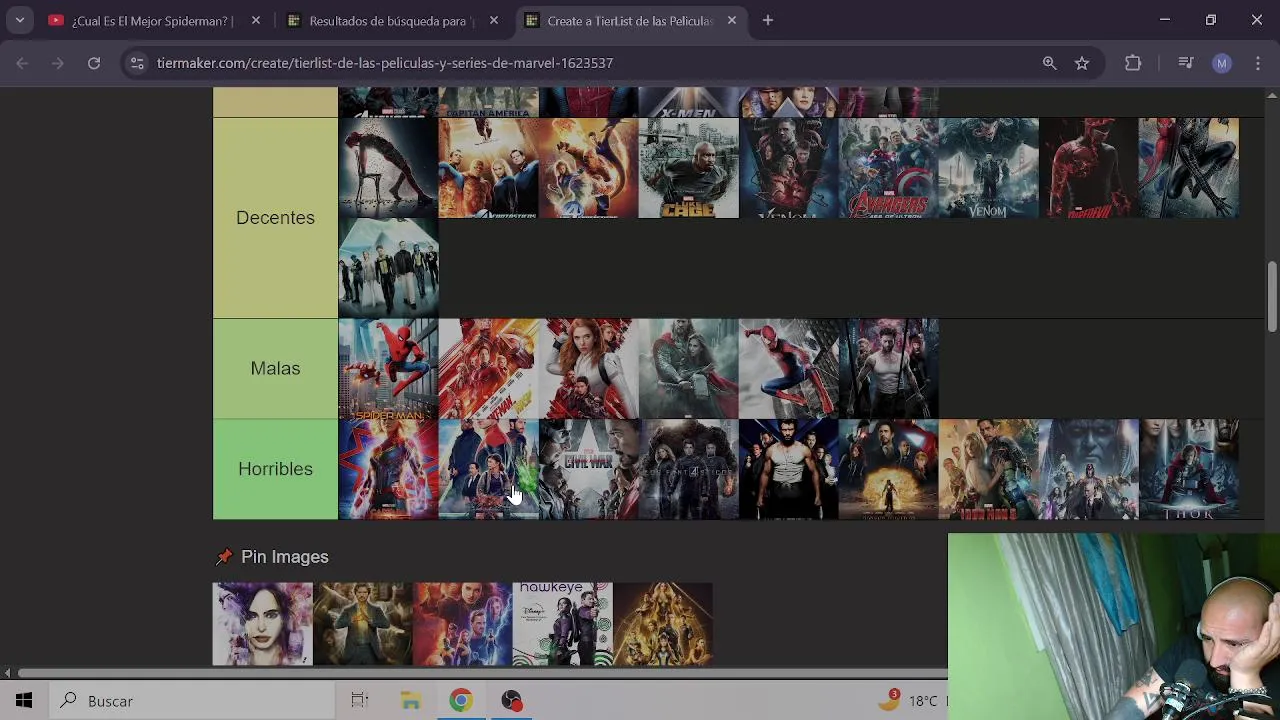This screenshot has height=720, width=1280.
Task: Select the Ant-Man and the Wasp poster
Action: [x=488, y=369]
